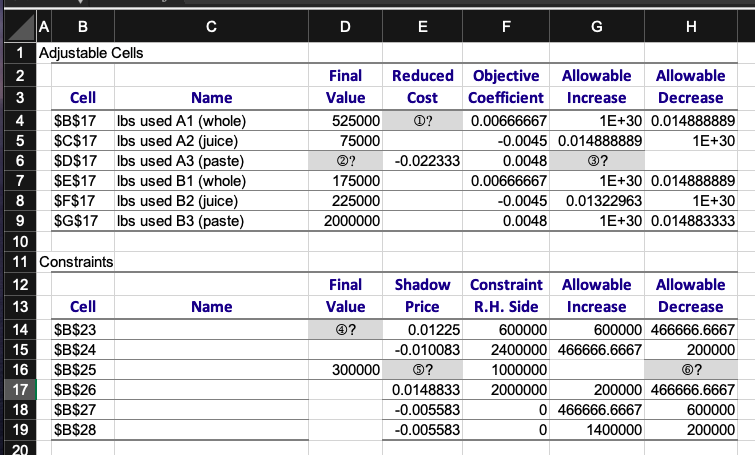Click the 'Reduced Cost' header
The image size is (755, 455).
422,87
